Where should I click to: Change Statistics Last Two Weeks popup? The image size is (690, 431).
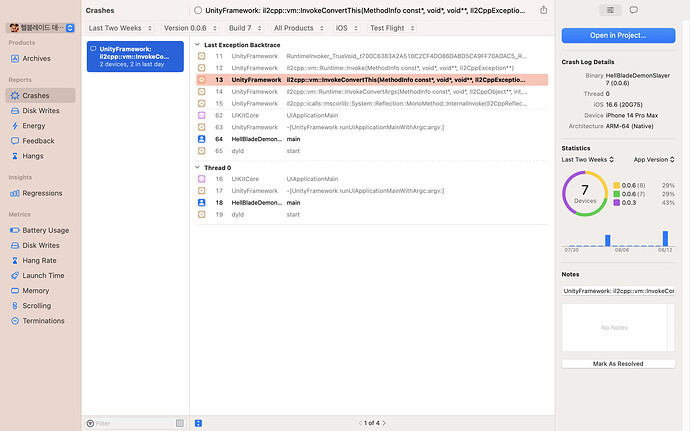coord(587,159)
